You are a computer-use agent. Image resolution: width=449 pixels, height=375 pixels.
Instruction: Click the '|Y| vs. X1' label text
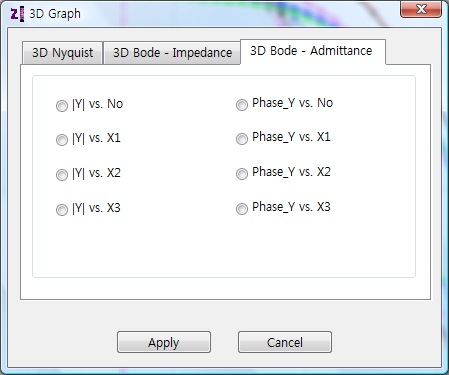tap(96, 138)
